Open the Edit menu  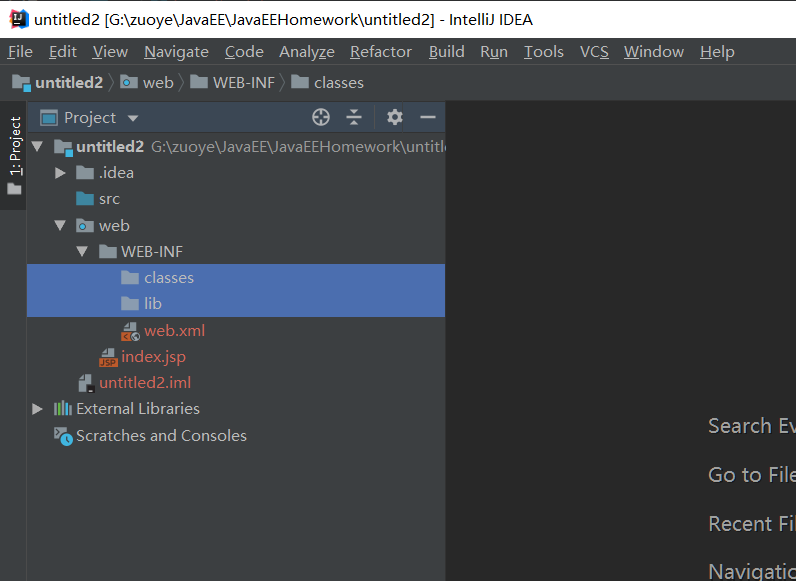pyautogui.click(x=63, y=52)
